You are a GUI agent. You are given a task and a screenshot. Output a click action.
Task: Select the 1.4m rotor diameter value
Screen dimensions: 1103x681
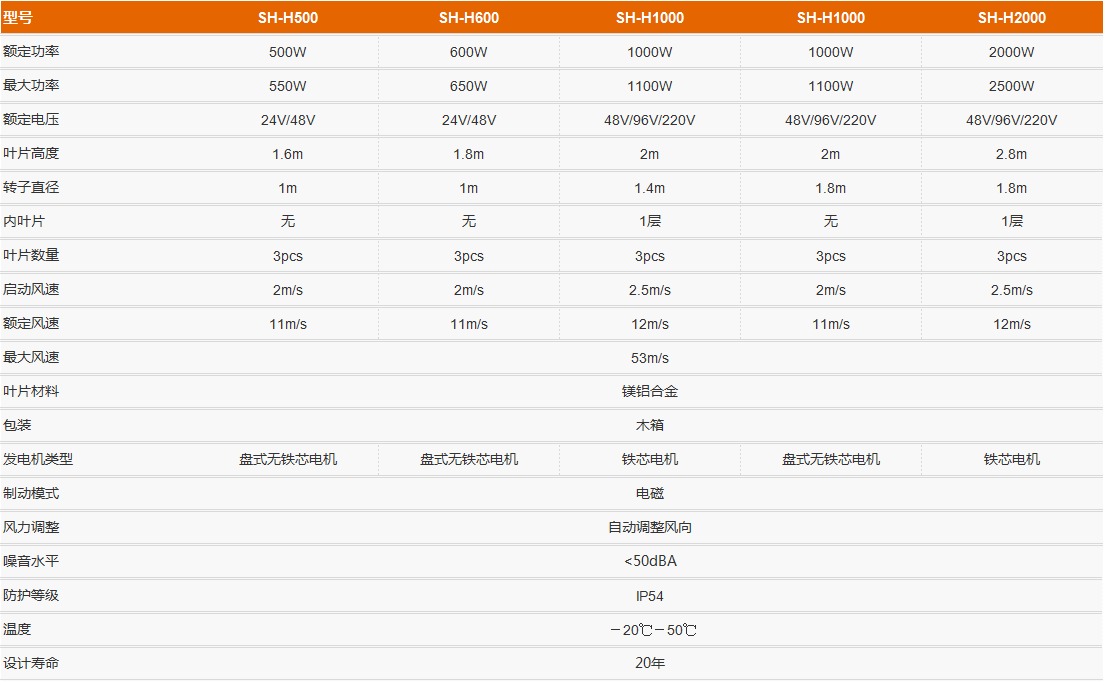click(649, 188)
